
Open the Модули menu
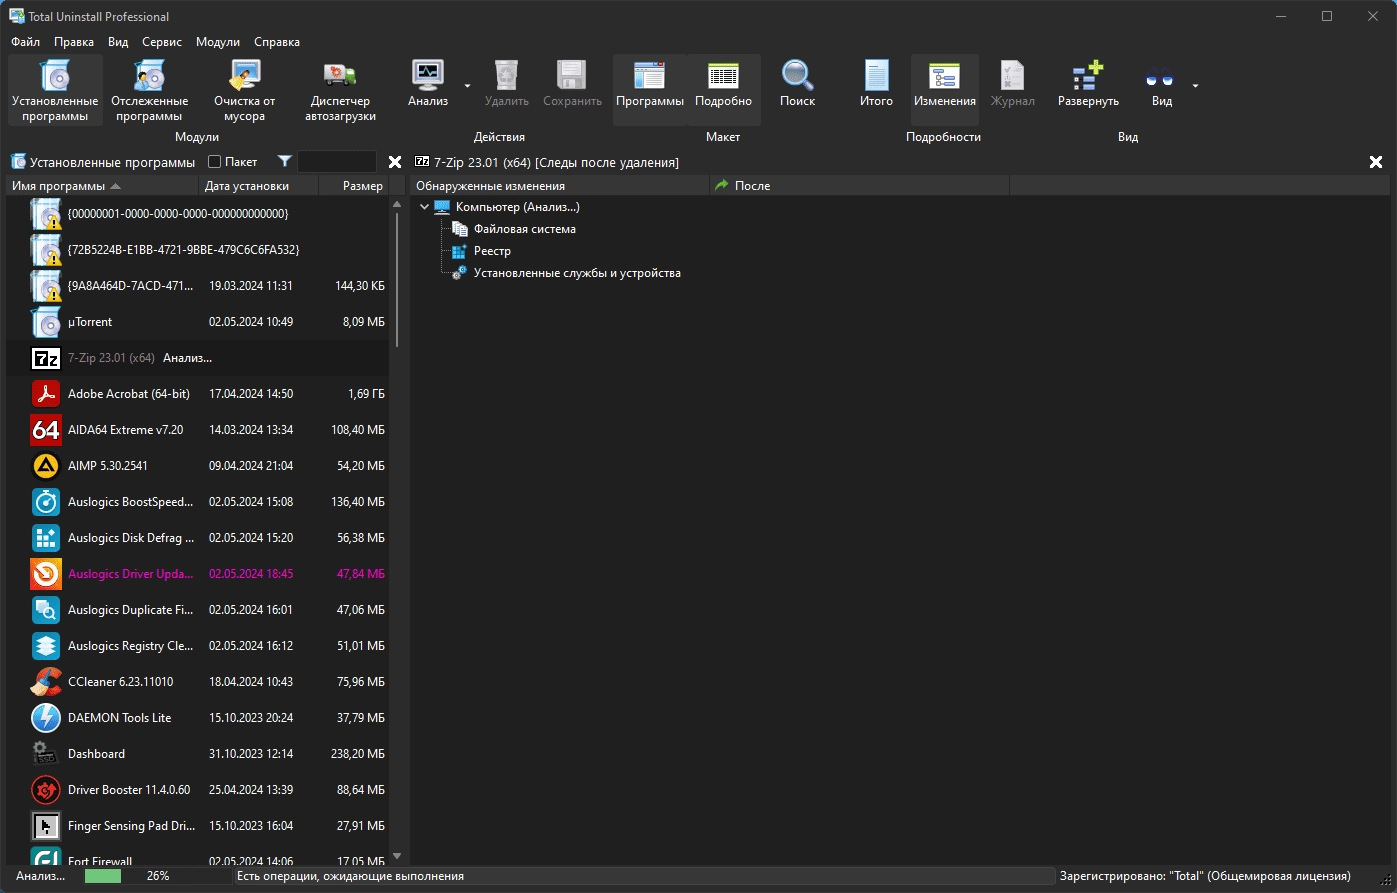(218, 42)
